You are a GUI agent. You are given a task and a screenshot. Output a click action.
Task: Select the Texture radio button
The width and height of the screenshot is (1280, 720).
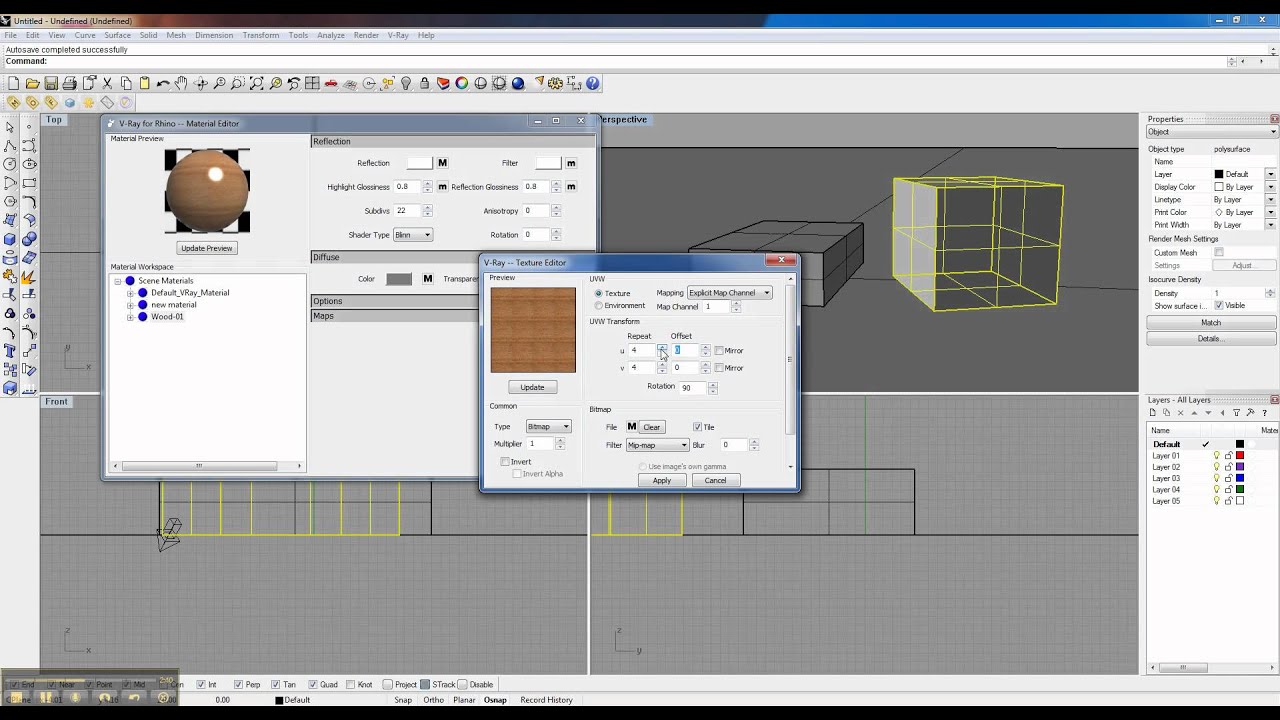pos(599,294)
